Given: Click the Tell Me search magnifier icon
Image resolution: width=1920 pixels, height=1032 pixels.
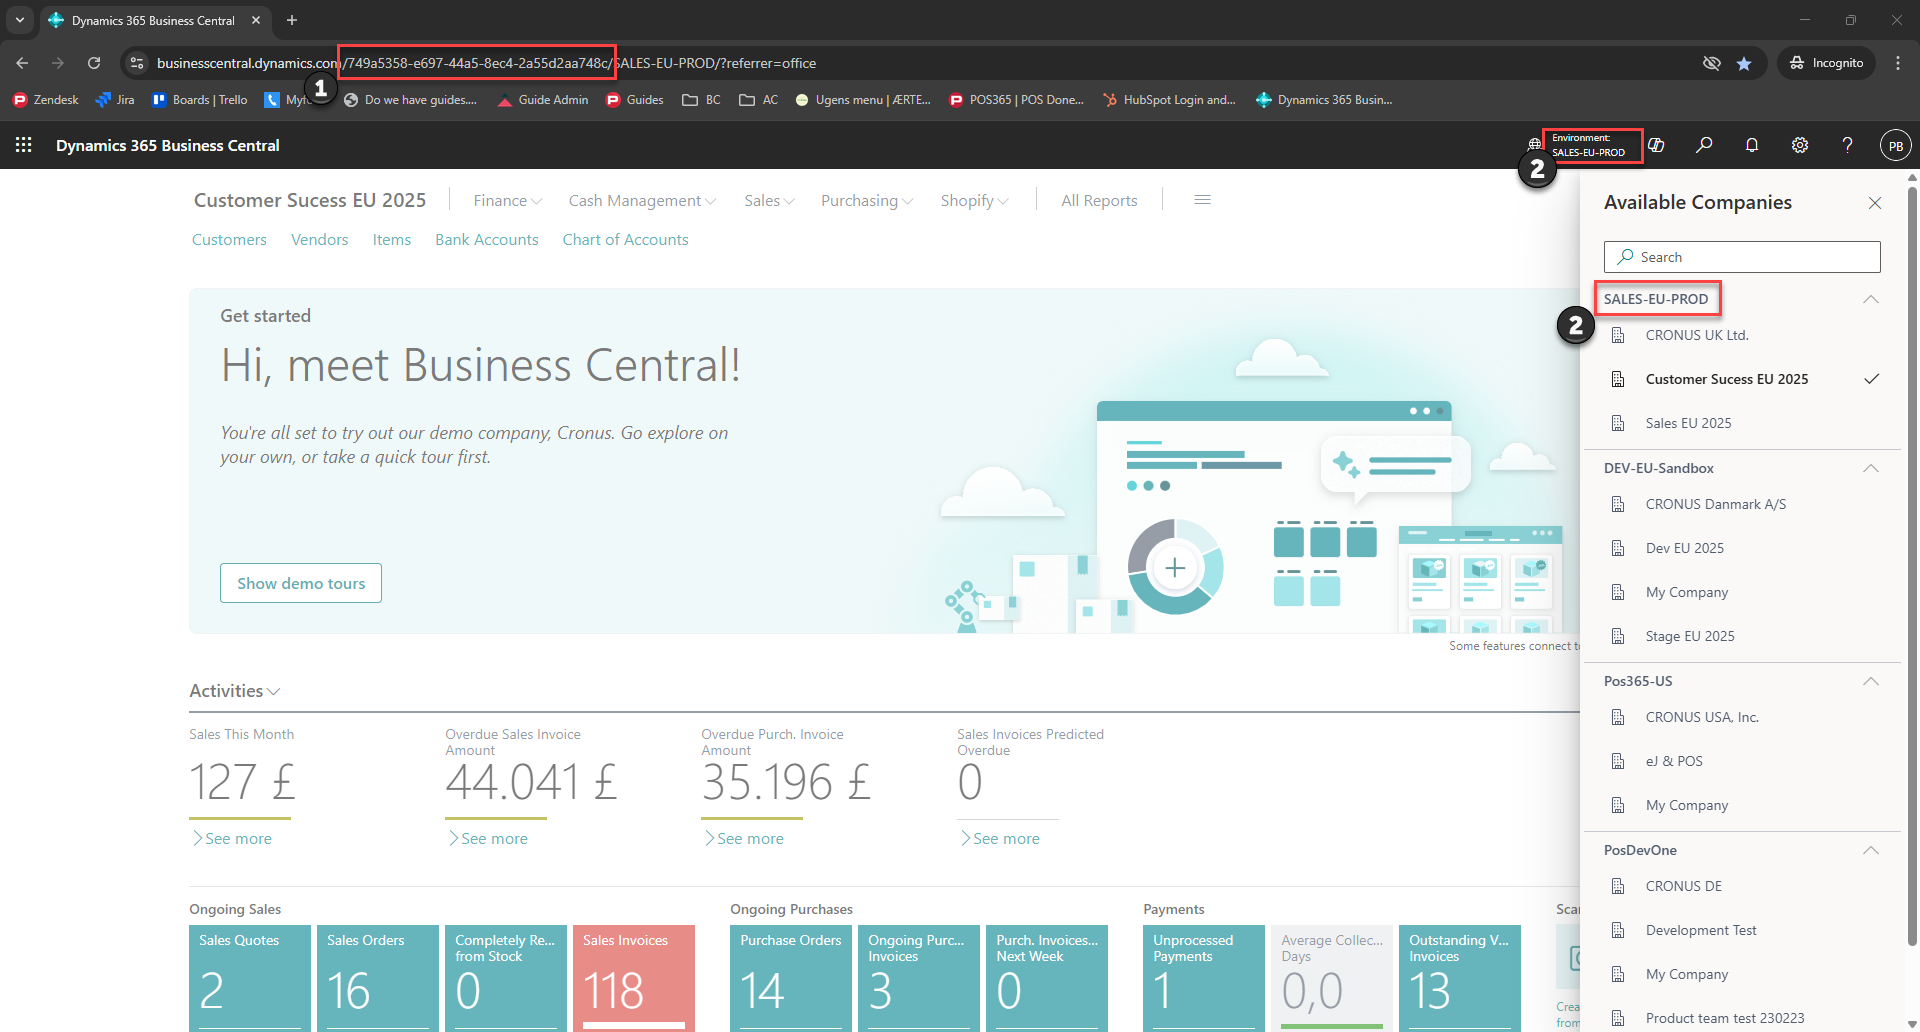Looking at the screenshot, I should (x=1704, y=145).
